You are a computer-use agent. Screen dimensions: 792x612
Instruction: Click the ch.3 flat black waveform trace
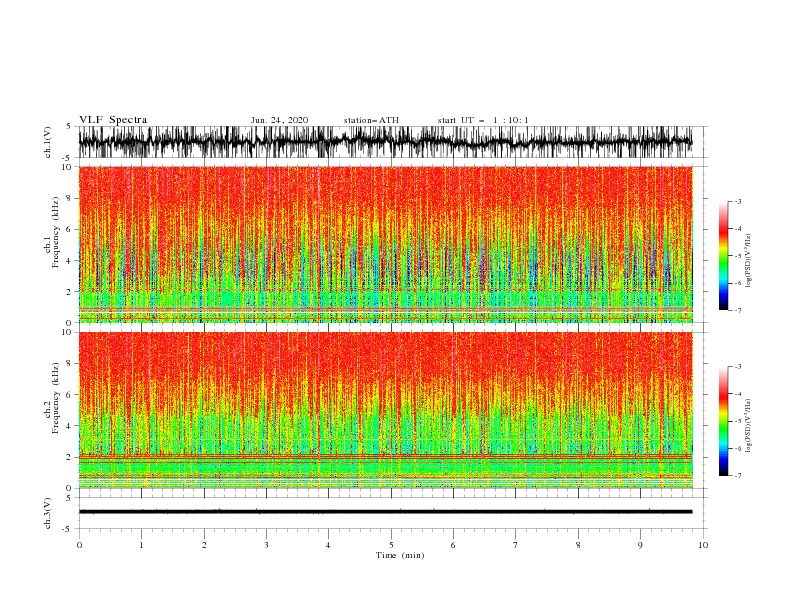coord(385,512)
